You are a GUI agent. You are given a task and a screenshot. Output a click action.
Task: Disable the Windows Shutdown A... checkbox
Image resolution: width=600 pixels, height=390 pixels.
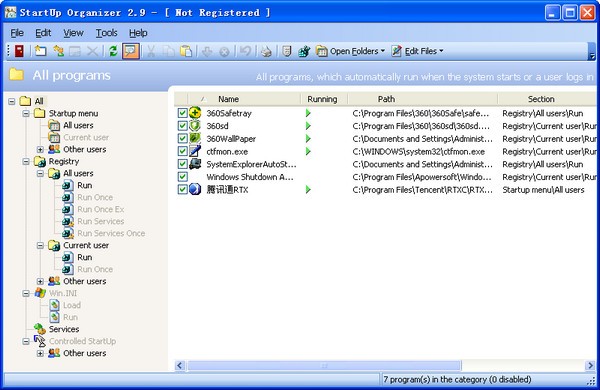pos(183,176)
